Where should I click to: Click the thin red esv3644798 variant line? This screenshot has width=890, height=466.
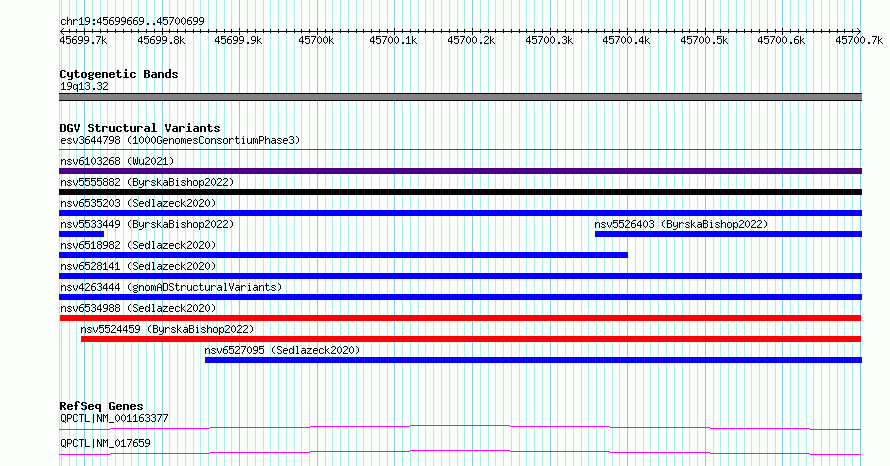click(x=460, y=150)
